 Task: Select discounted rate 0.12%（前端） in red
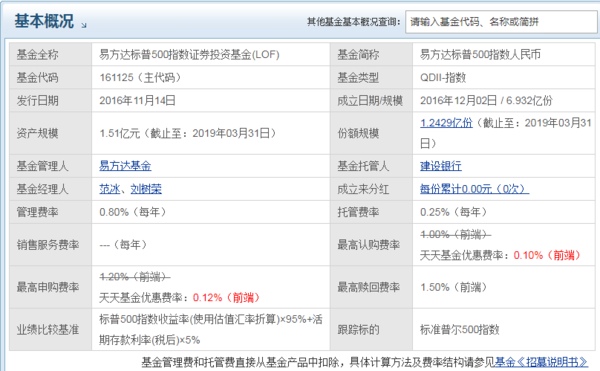coord(227,298)
